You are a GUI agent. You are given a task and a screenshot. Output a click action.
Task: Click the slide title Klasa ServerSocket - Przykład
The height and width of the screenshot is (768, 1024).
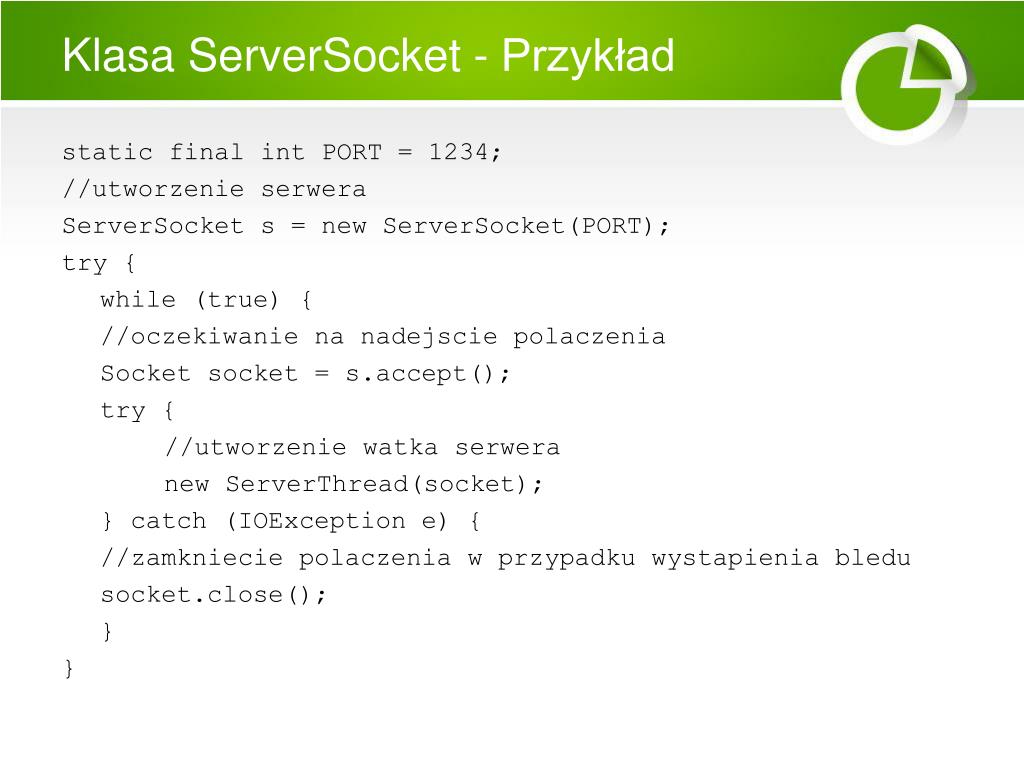click(x=368, y=56)
